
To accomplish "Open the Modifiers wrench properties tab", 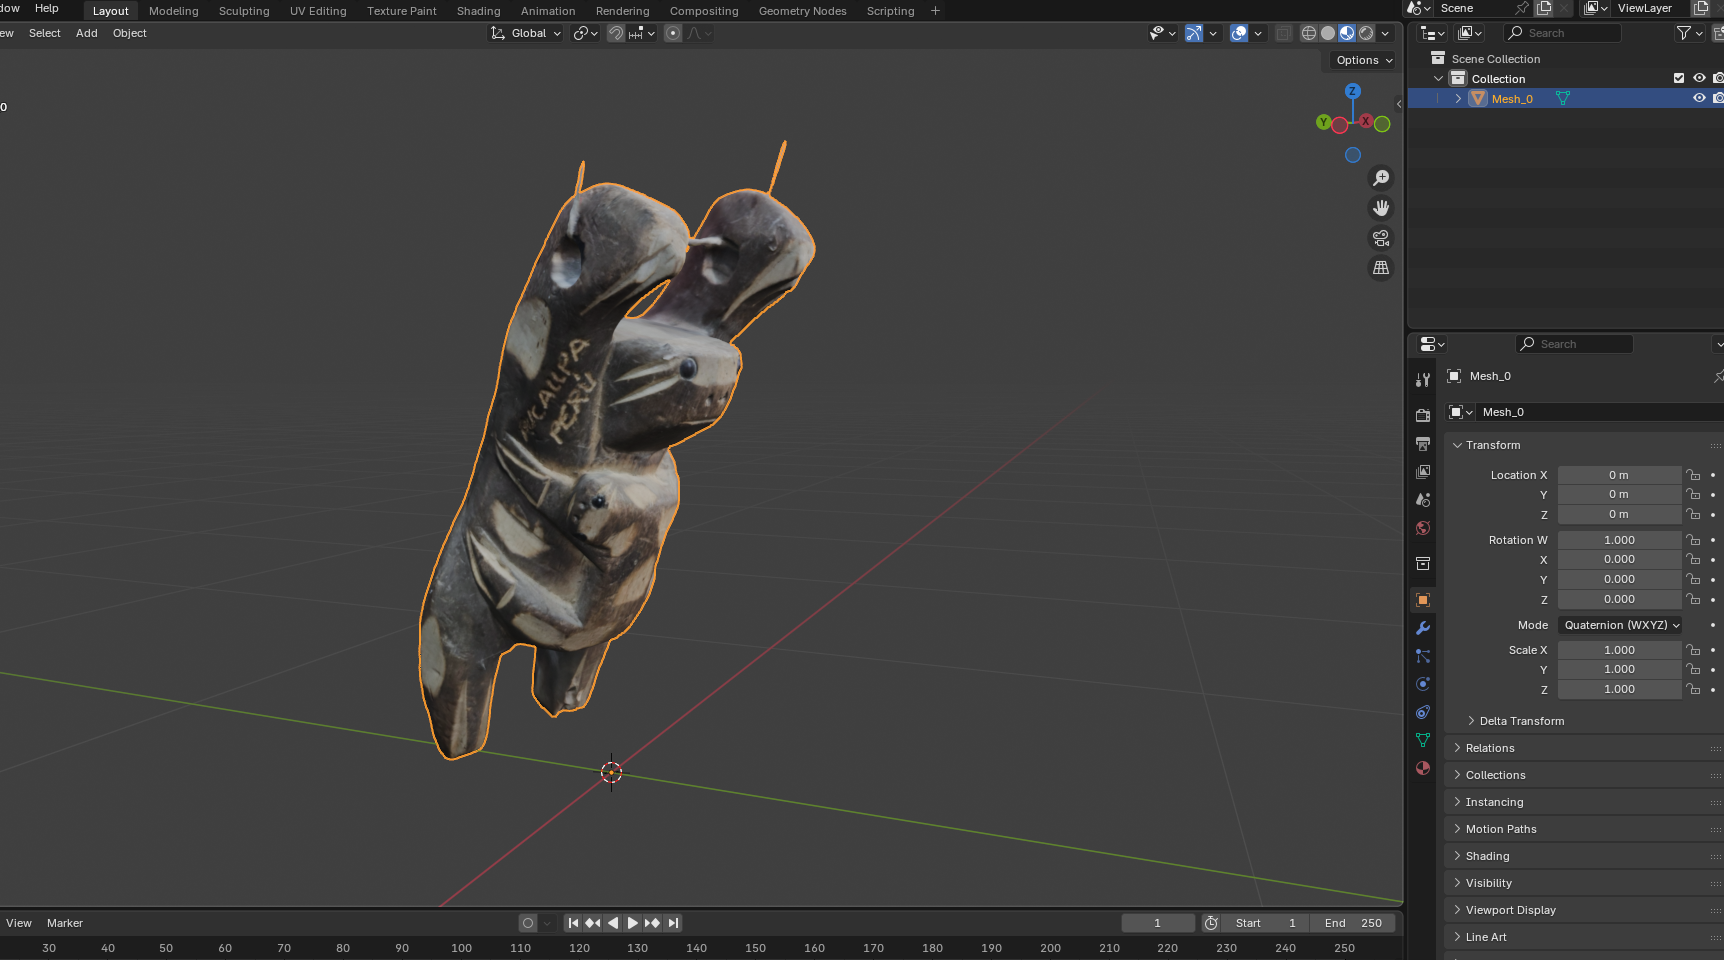I will pyautogui.click(x=1423, y=628).
